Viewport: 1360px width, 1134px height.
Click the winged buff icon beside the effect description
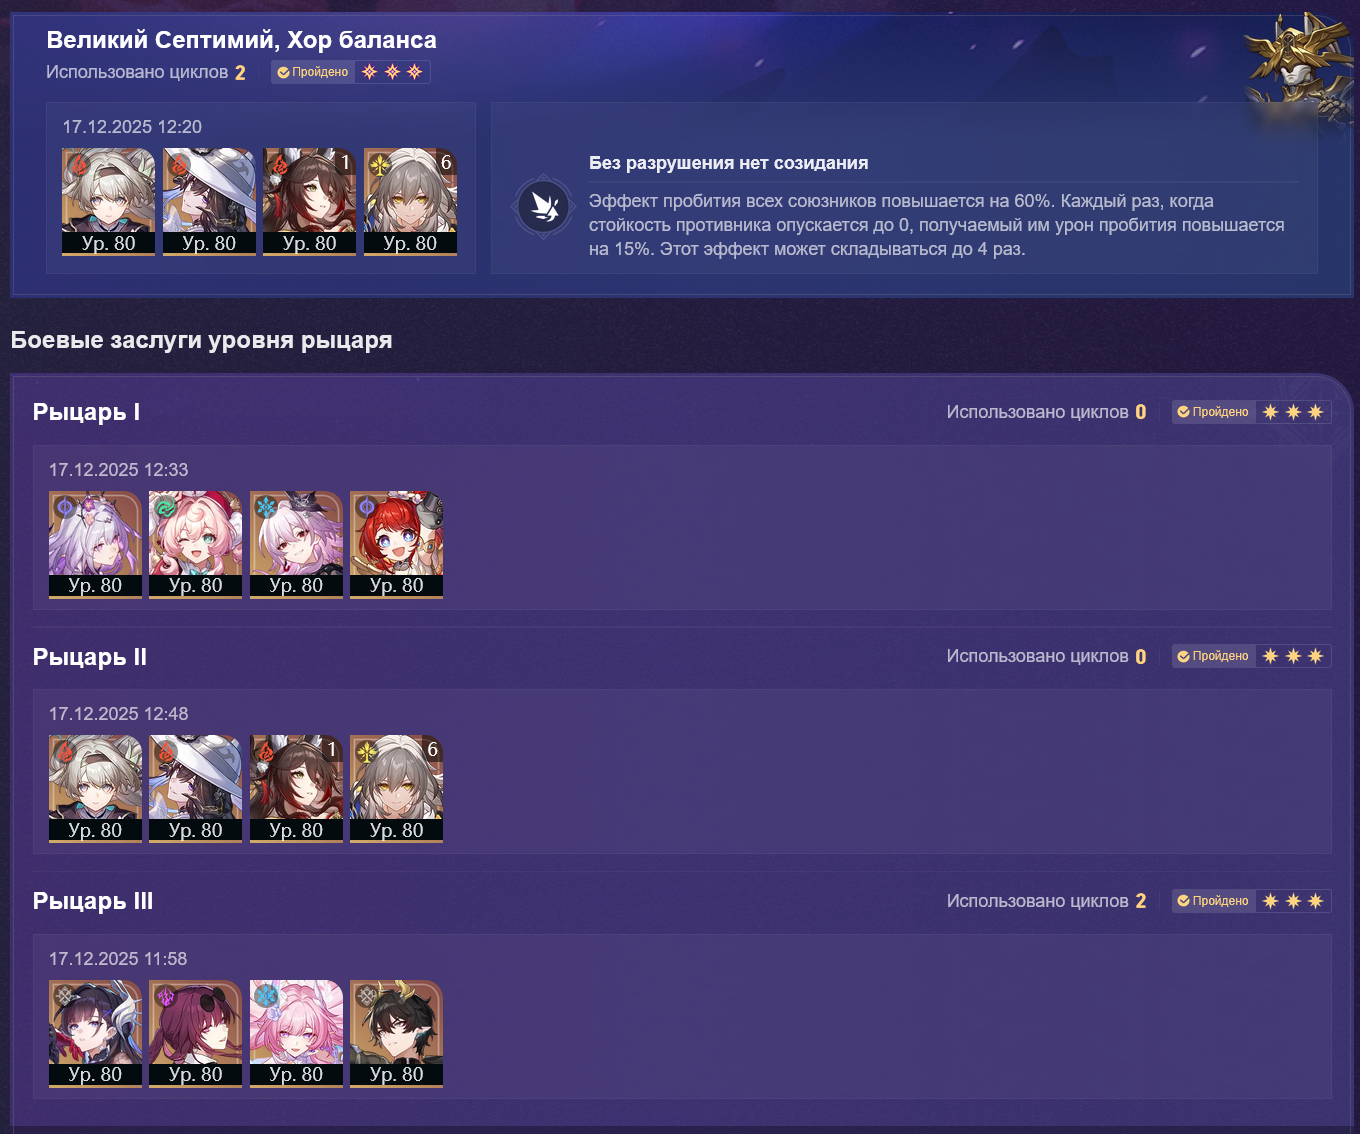(x=544, y=208)
